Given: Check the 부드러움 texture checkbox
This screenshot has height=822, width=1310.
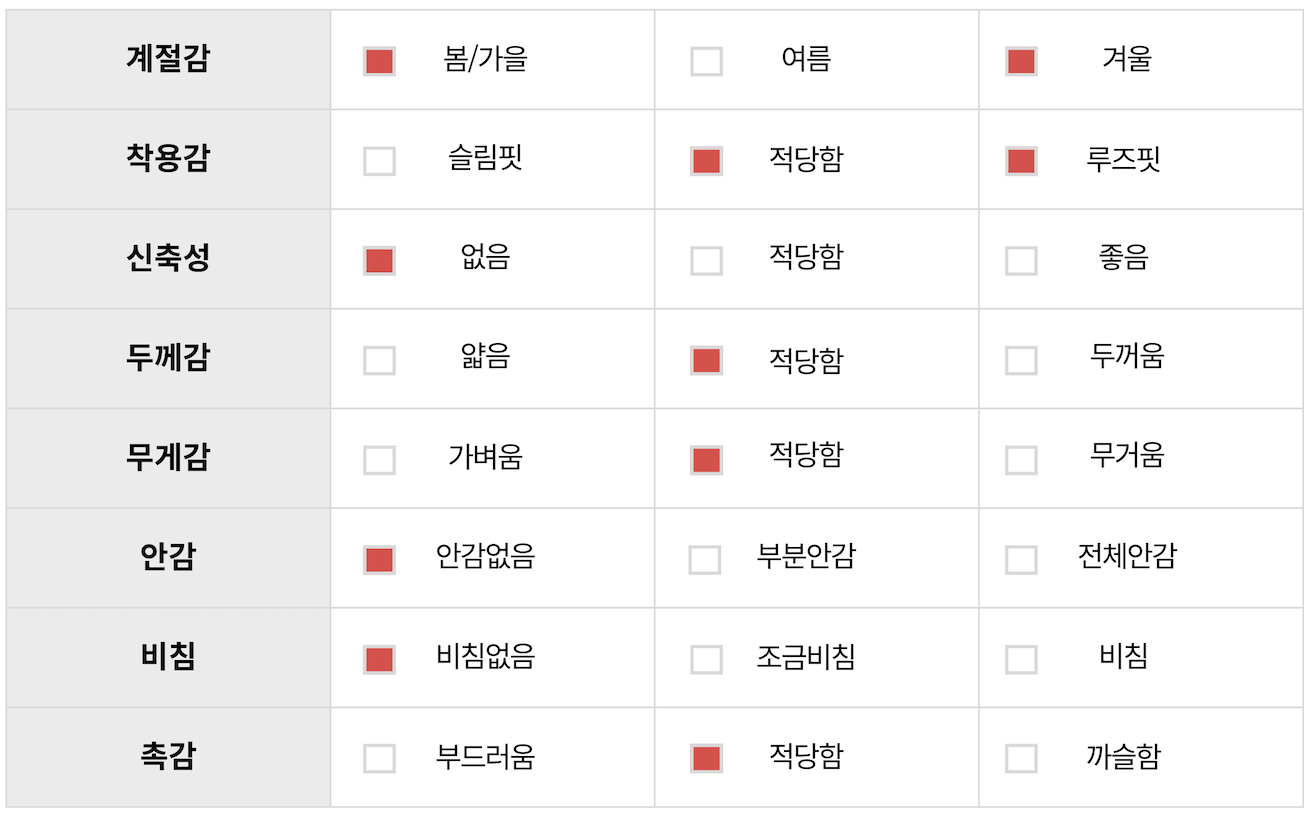Looking at the screenshot, I should [x=379, y=759].
